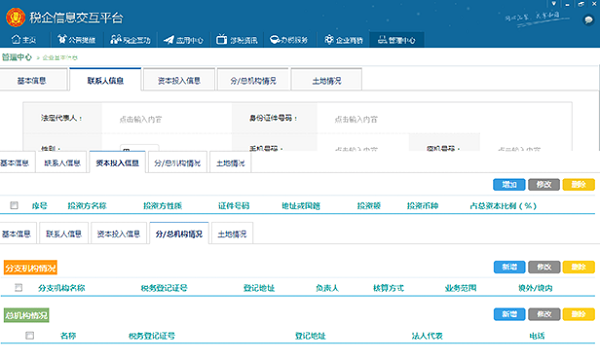Select the highlighted 资本投入信息 tab
This screenshot has width=600, height=360.
point(117,163)
